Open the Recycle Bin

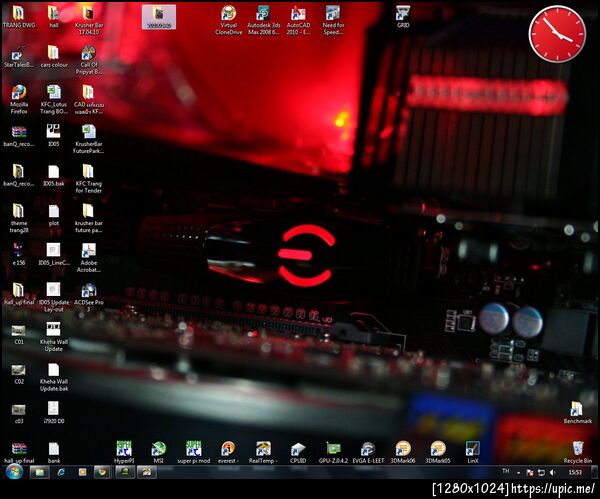click(577, 452)
